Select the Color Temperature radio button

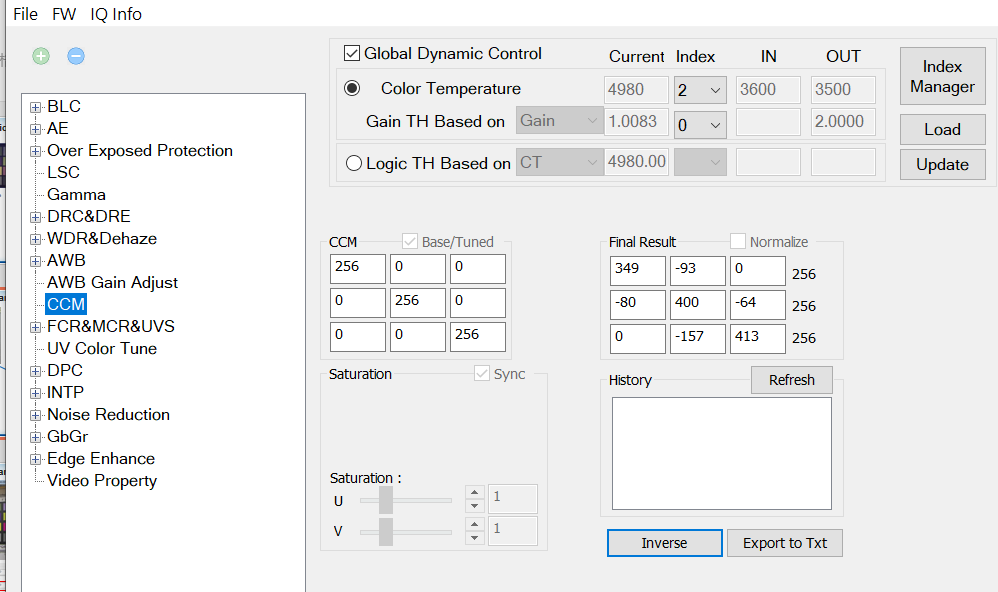352,89
